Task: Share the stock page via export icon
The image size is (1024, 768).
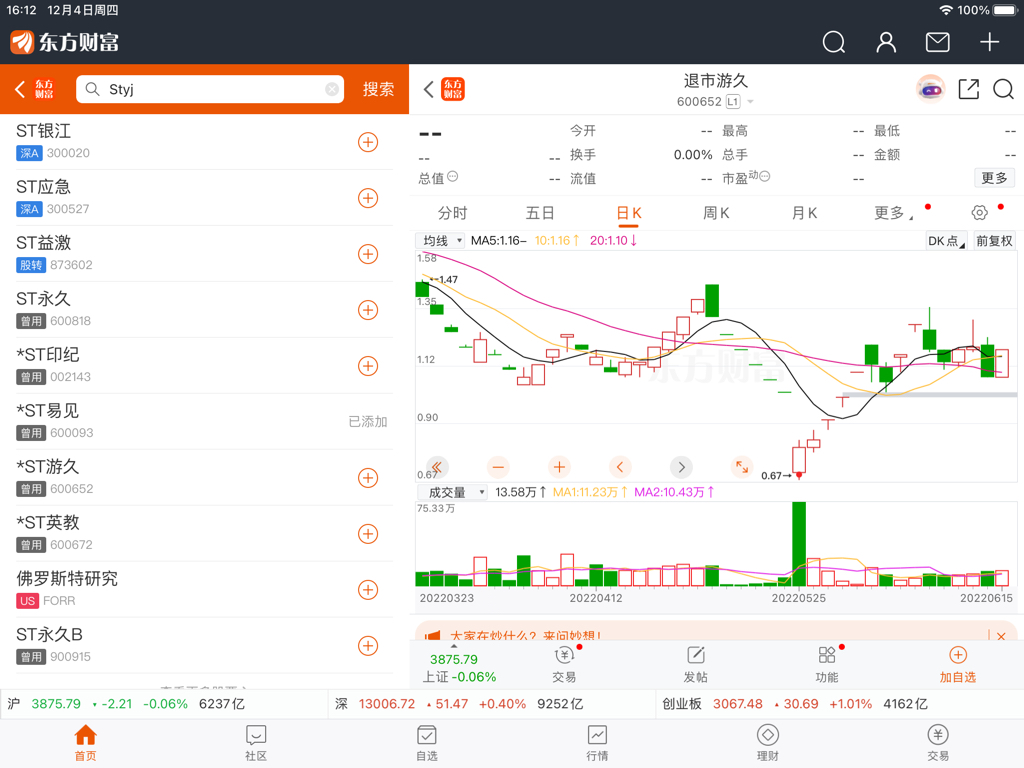Action: (968, 89)
